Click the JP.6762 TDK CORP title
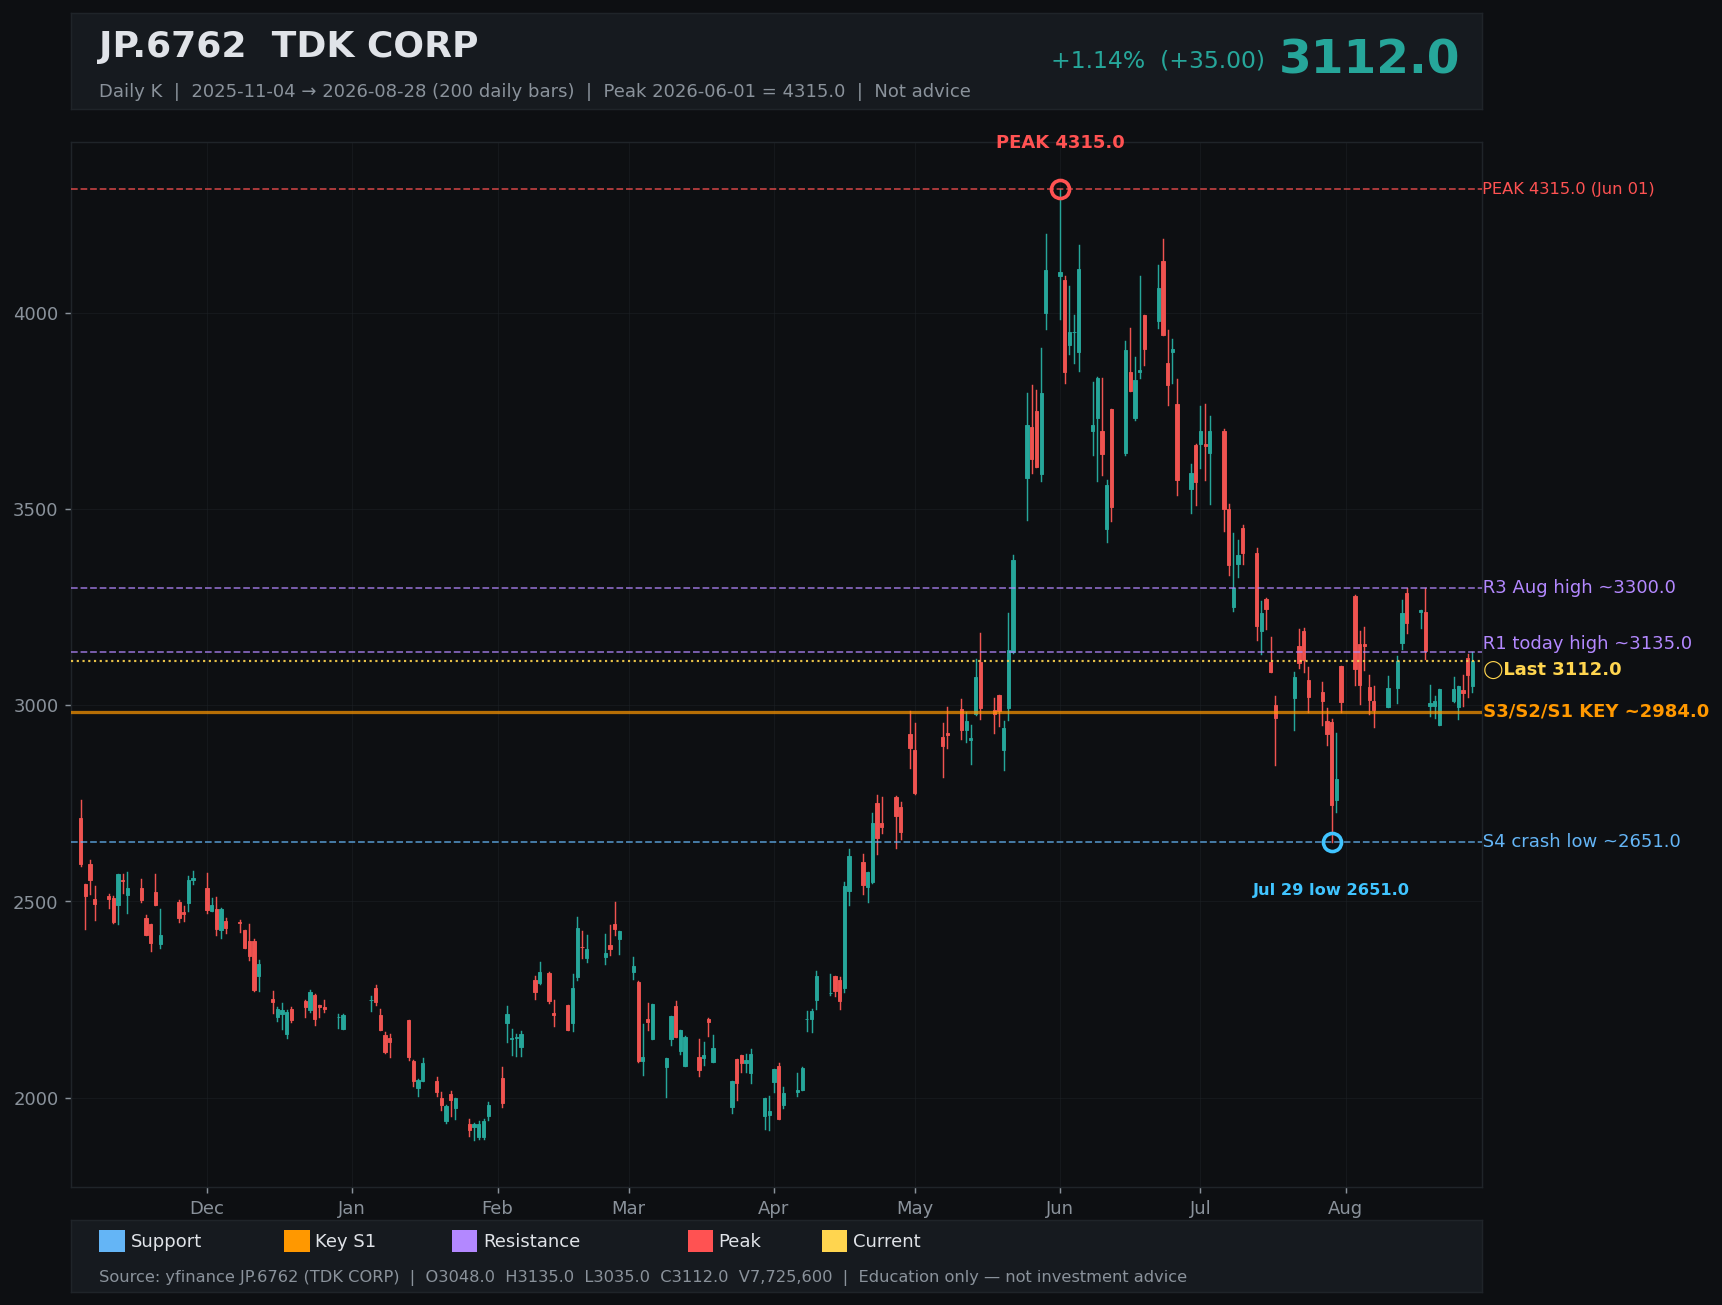 (x=288, y=46)
